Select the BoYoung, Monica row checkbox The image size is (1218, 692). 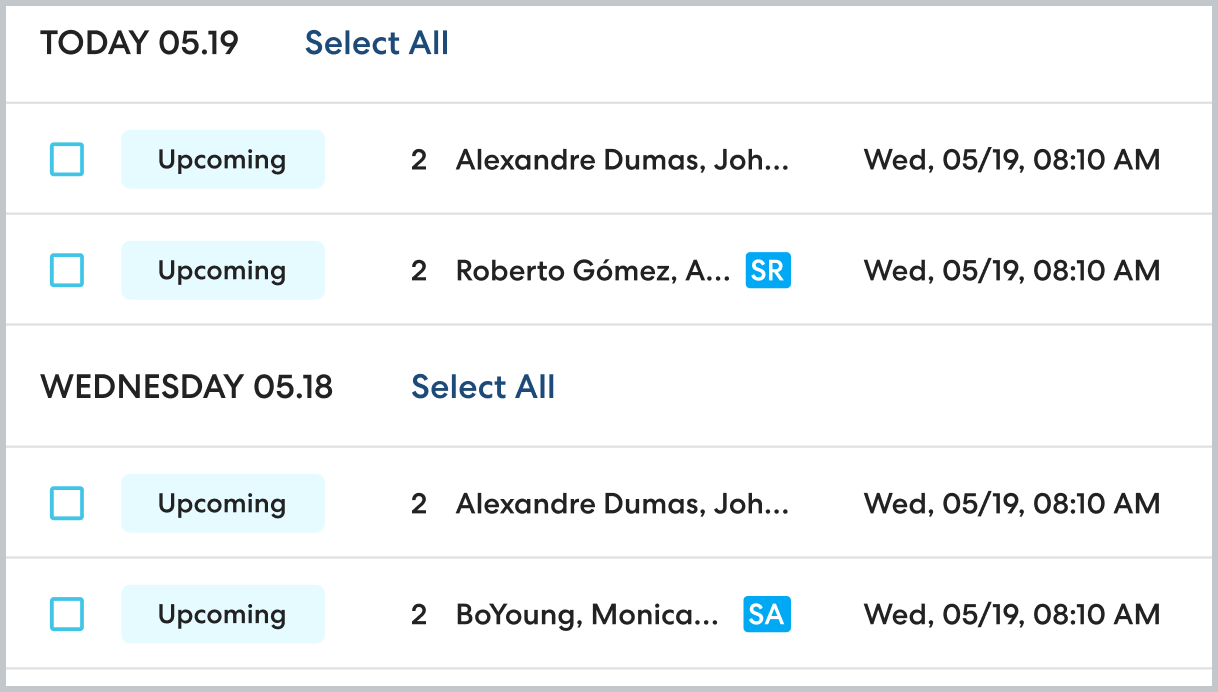point(67,614)
